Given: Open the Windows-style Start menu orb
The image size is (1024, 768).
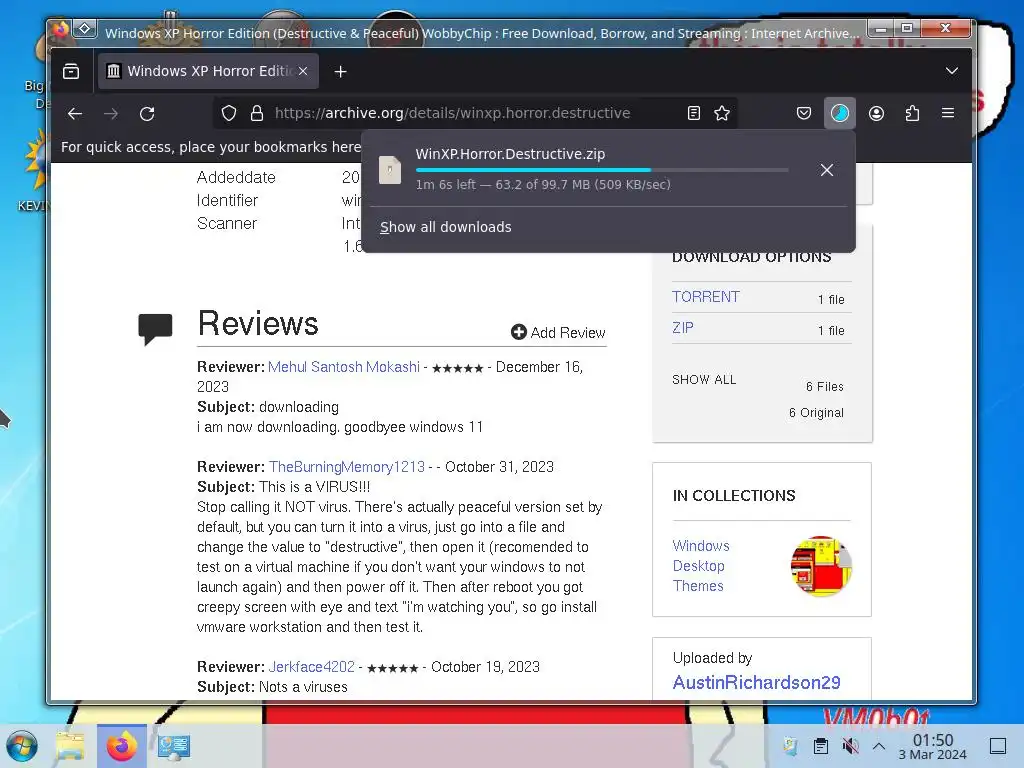Looking at the screenshot, I should [22, 746].
